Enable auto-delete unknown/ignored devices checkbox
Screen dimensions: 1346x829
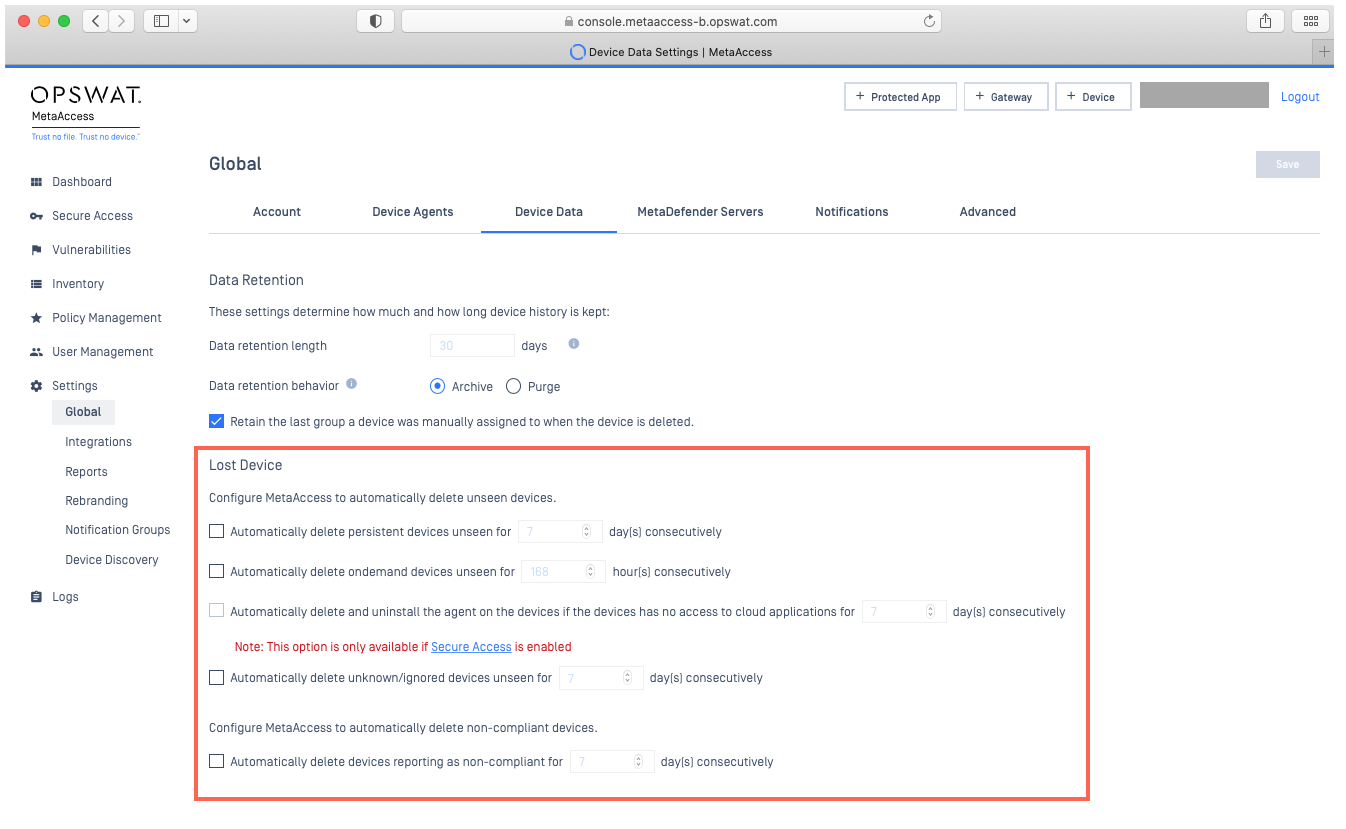(216, 677)
